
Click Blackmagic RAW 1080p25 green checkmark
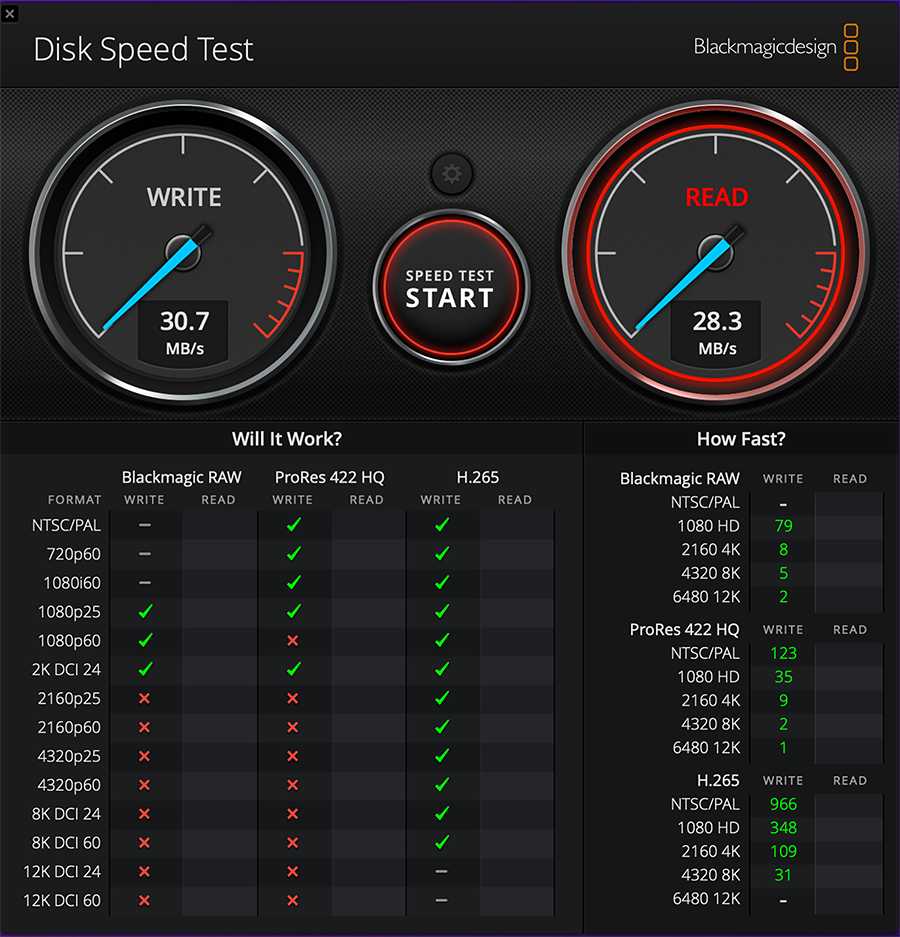point(145,611)
